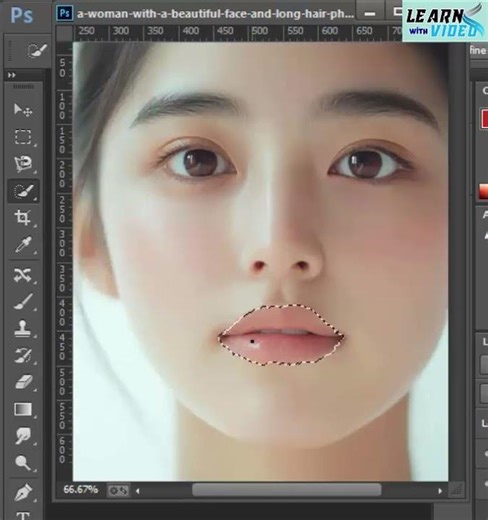Screen dimensions: 488x520
Task: Select the Smudge tool
Action: [23, 436]
